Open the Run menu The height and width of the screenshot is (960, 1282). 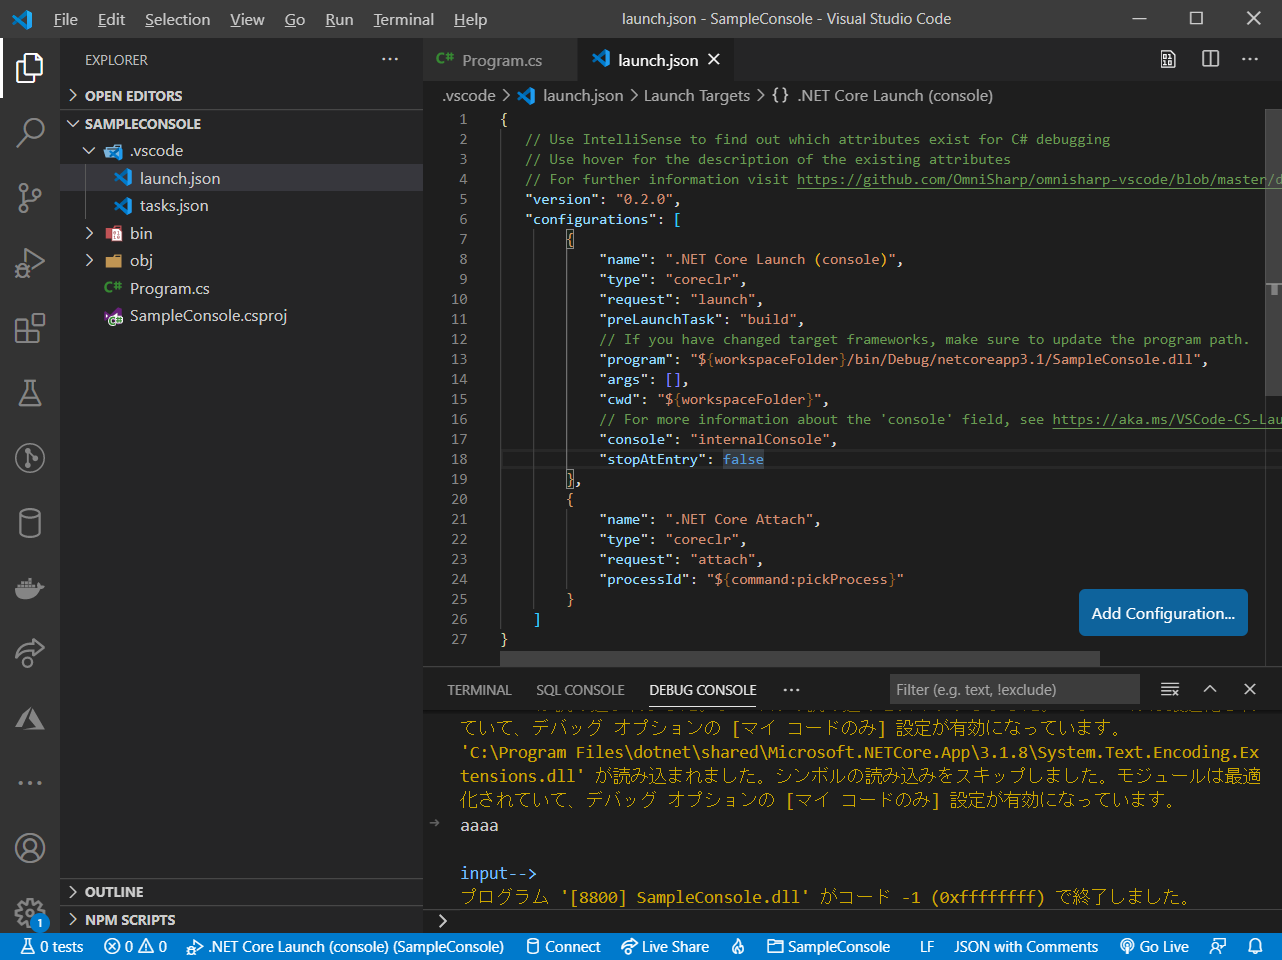click(339, 19)
